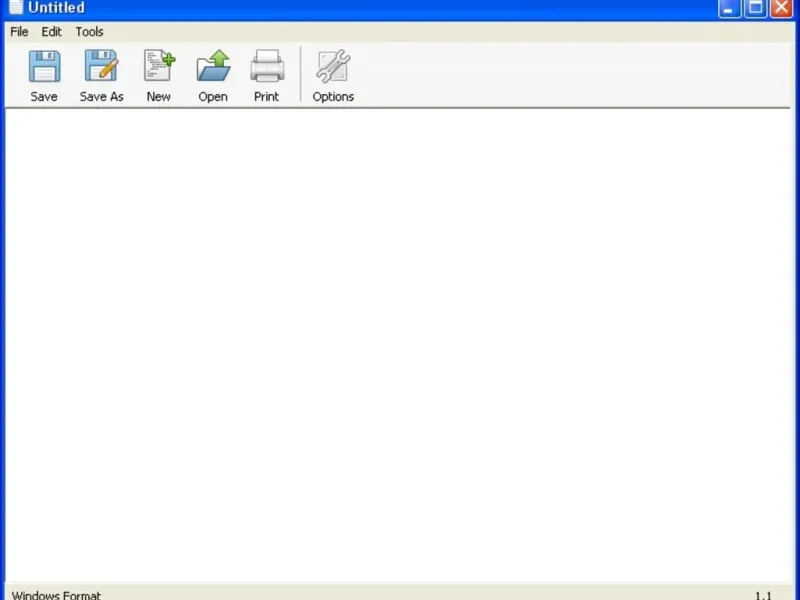
Task: Open the Tools menu
Action: [x=90, y=32]
